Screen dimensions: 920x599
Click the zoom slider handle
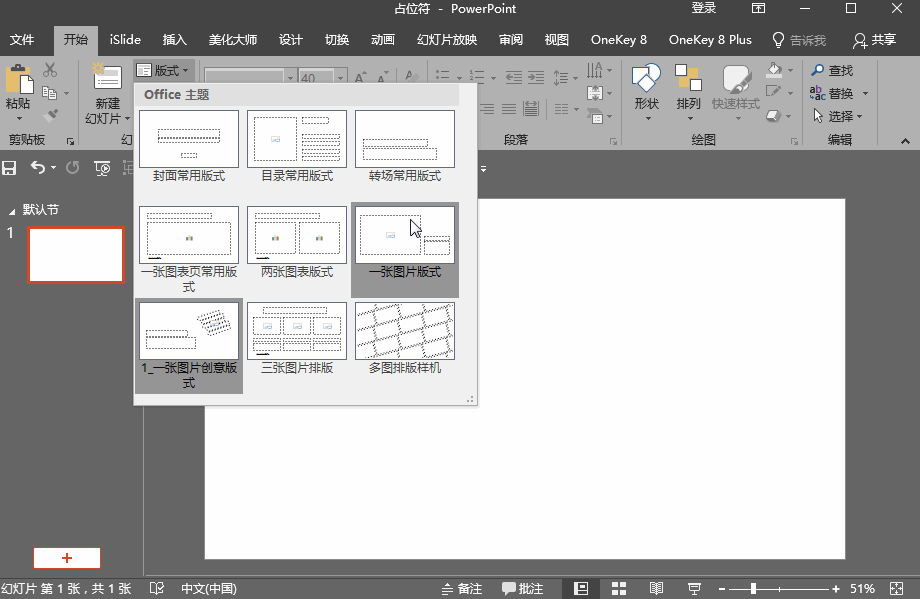753,588
